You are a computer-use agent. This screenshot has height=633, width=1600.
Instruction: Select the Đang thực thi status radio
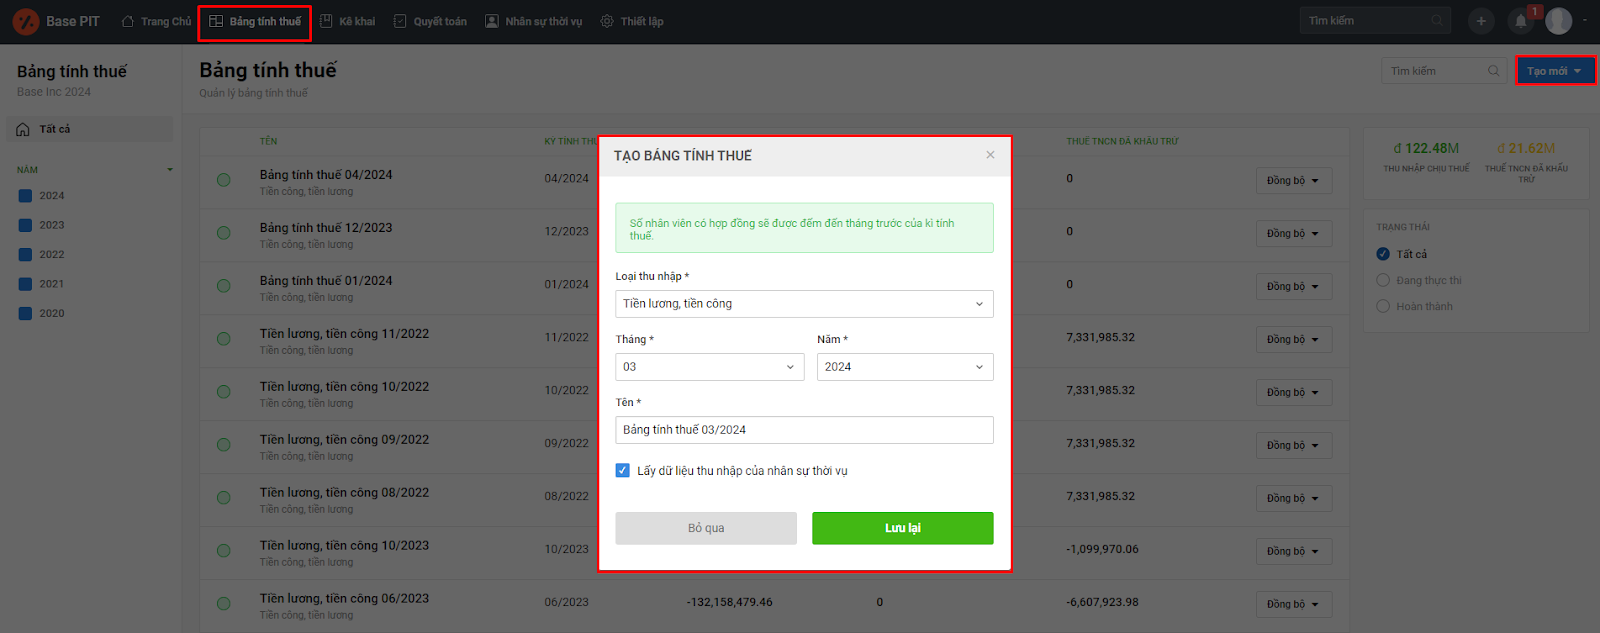click(x=1383, y=280)
